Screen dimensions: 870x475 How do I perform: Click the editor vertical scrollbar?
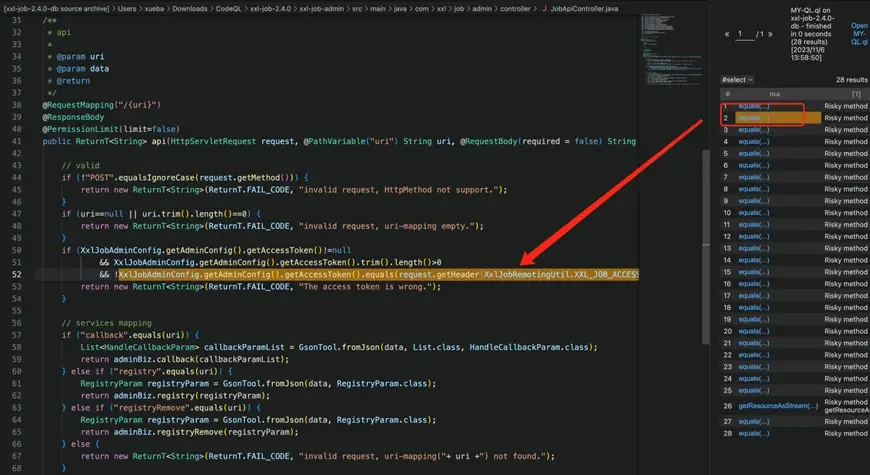click(x=706, y=247)
